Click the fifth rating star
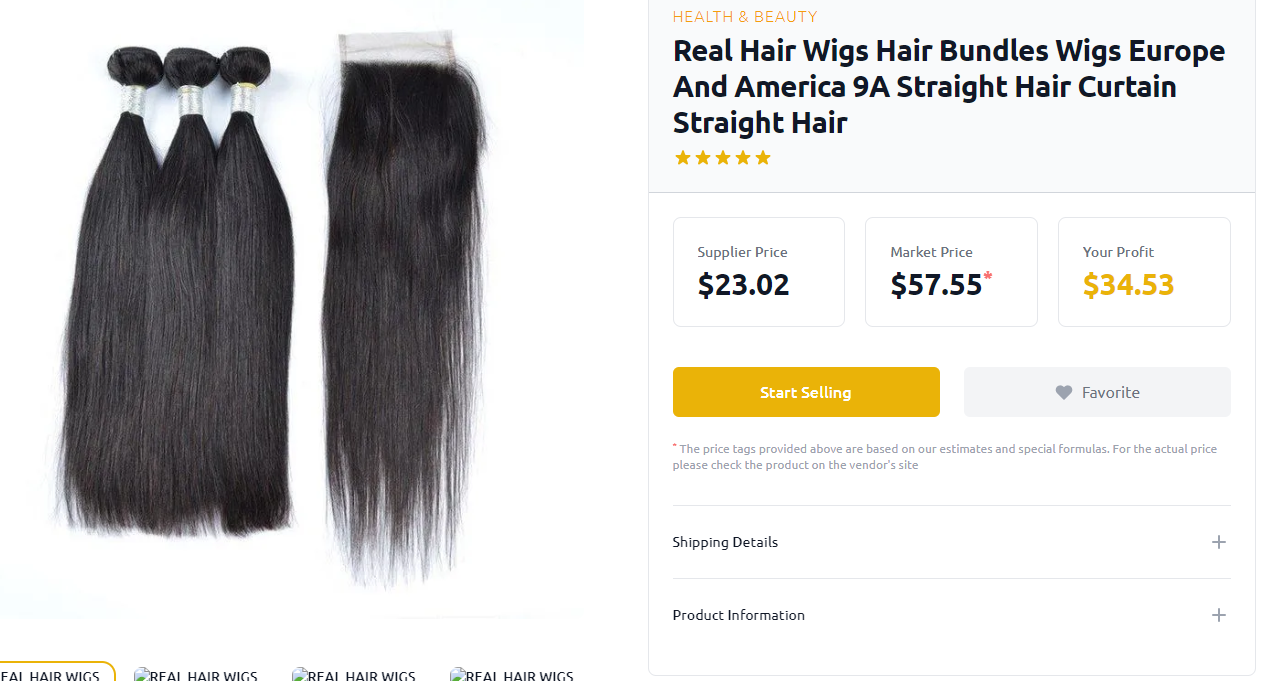 click(763, 157)
